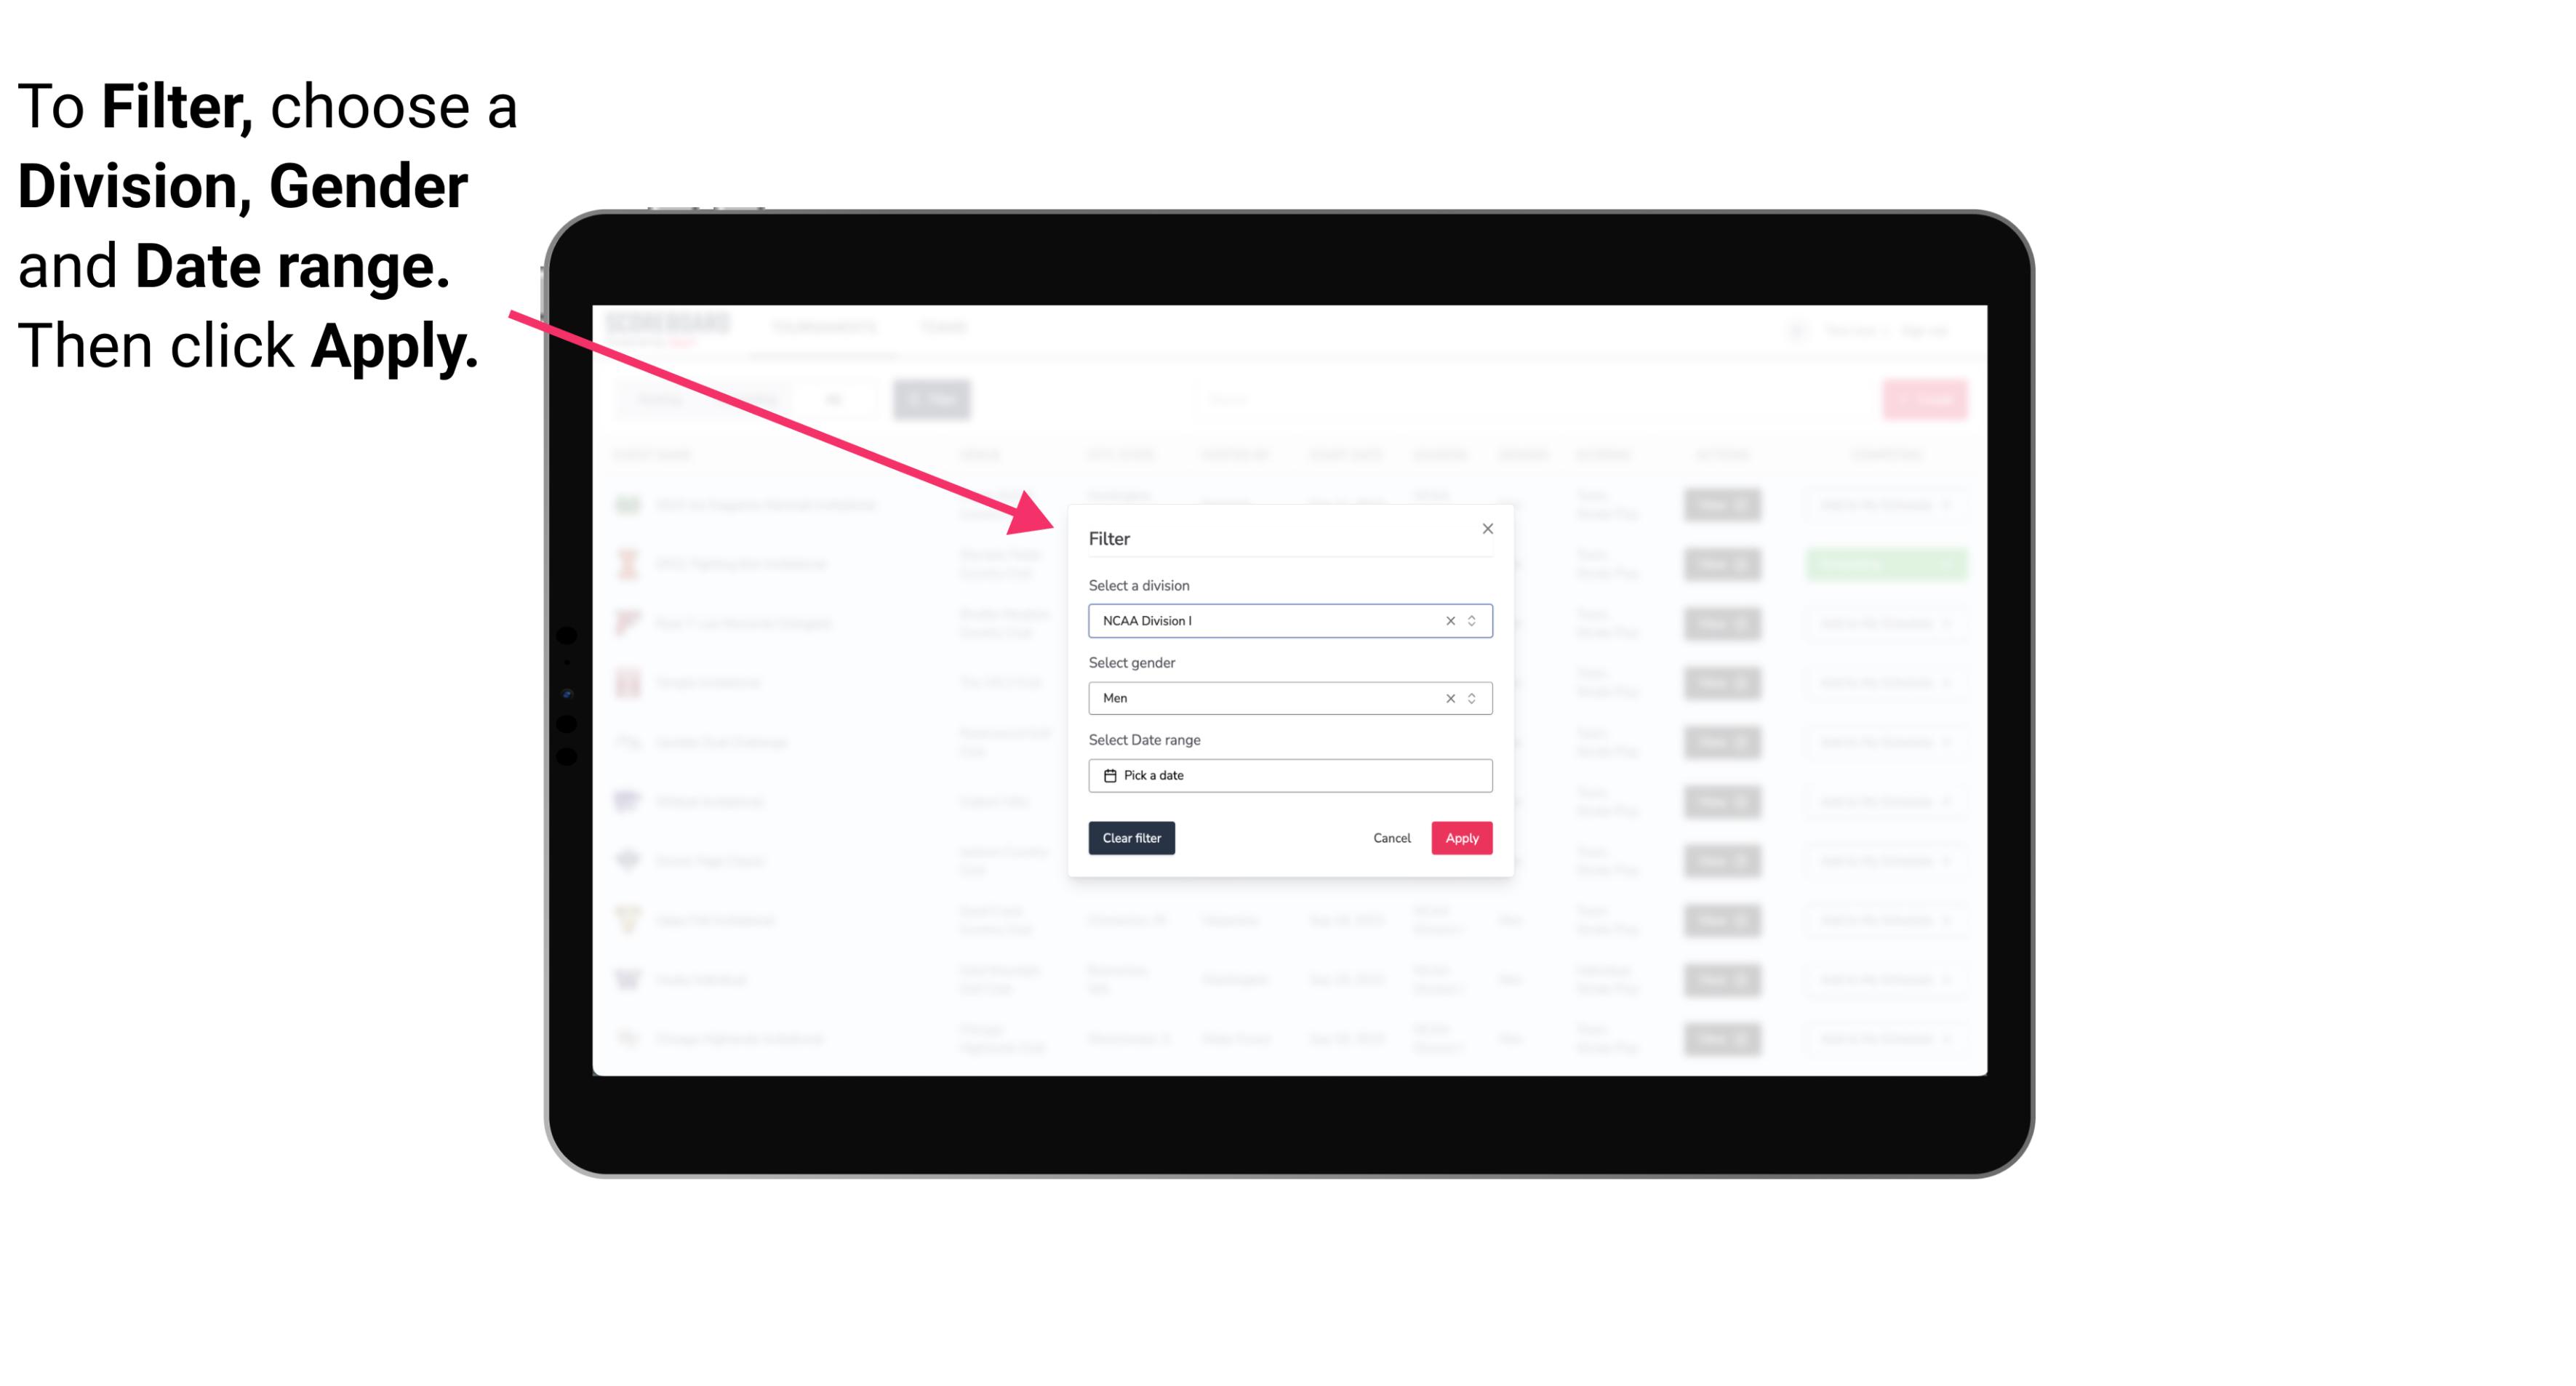Click the clear/X icon on NCAA Division I

pyautogui.click(x=1447, y=621)
